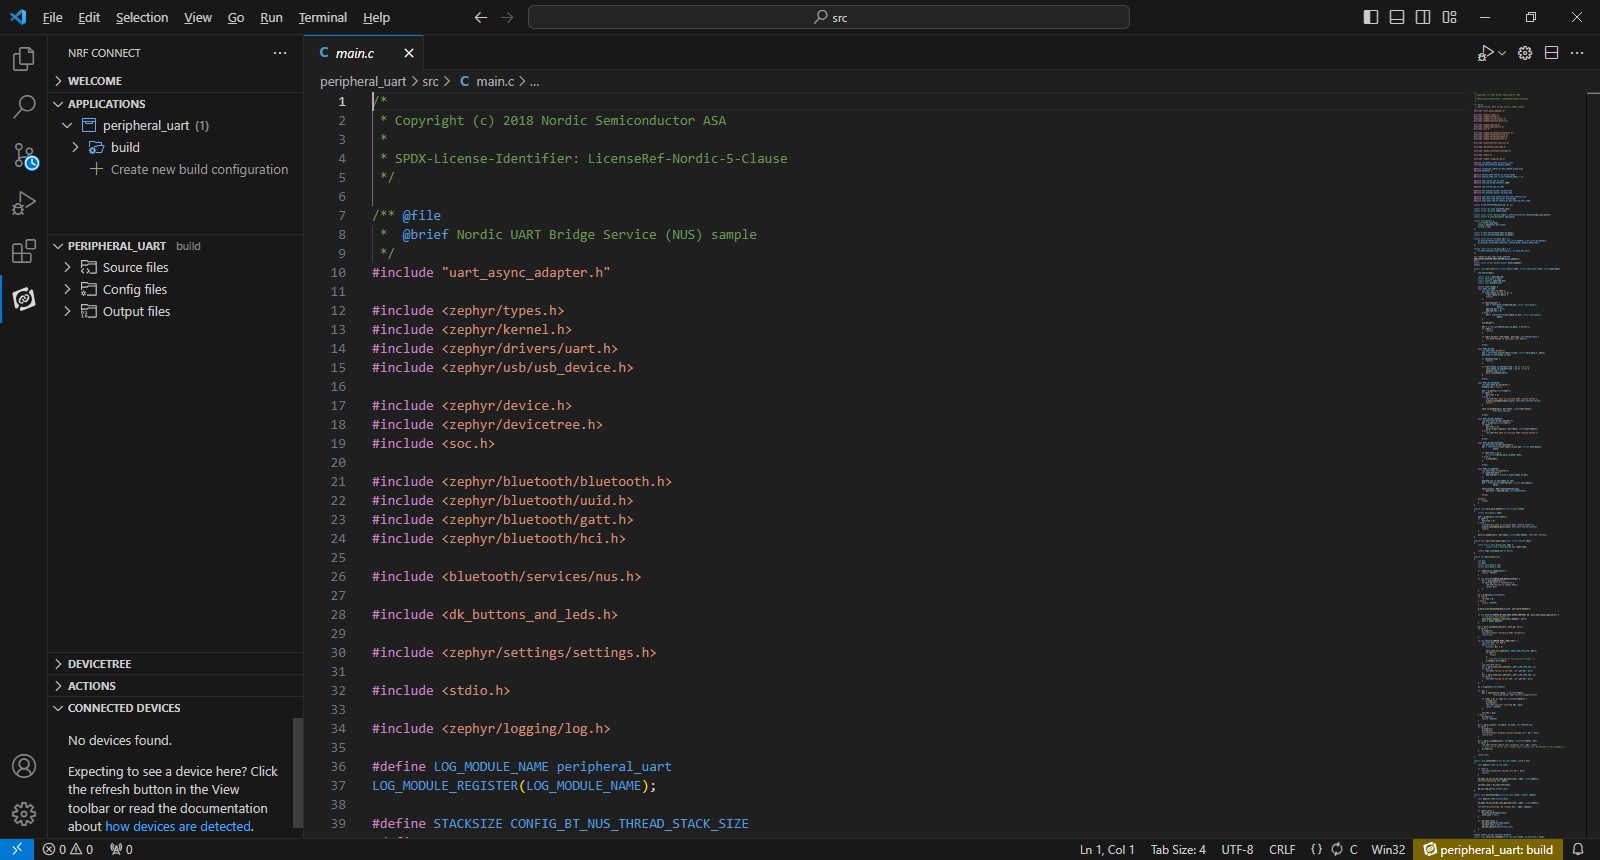
Task: Open the Accounts icon
Action: [x=23, y=766]
